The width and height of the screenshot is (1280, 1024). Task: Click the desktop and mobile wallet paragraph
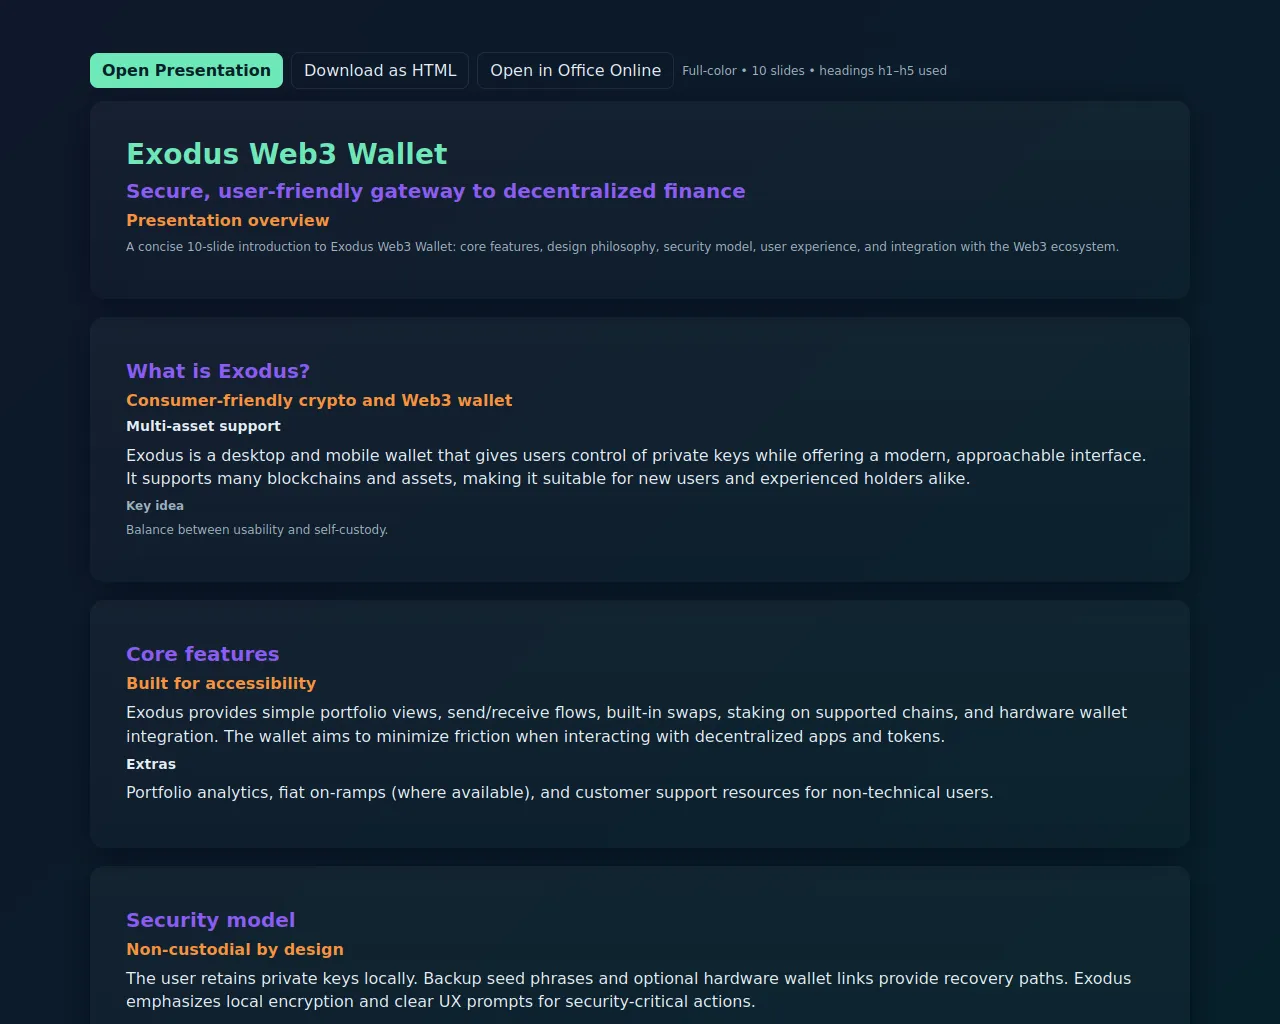coord(636,467)
